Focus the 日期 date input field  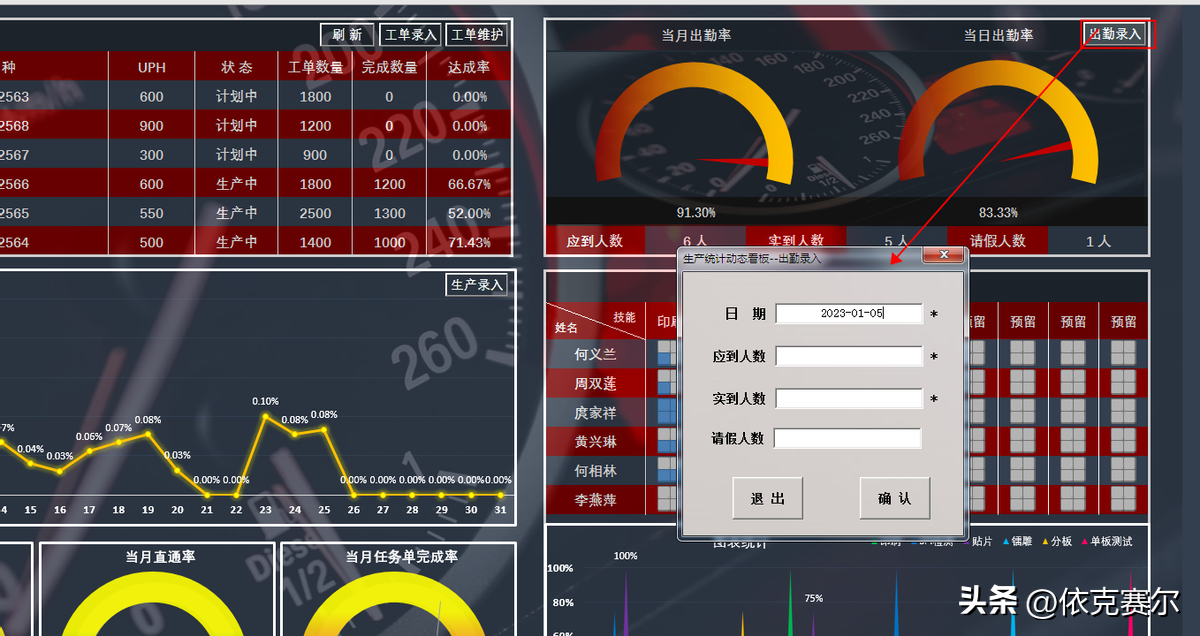point(849,313)
